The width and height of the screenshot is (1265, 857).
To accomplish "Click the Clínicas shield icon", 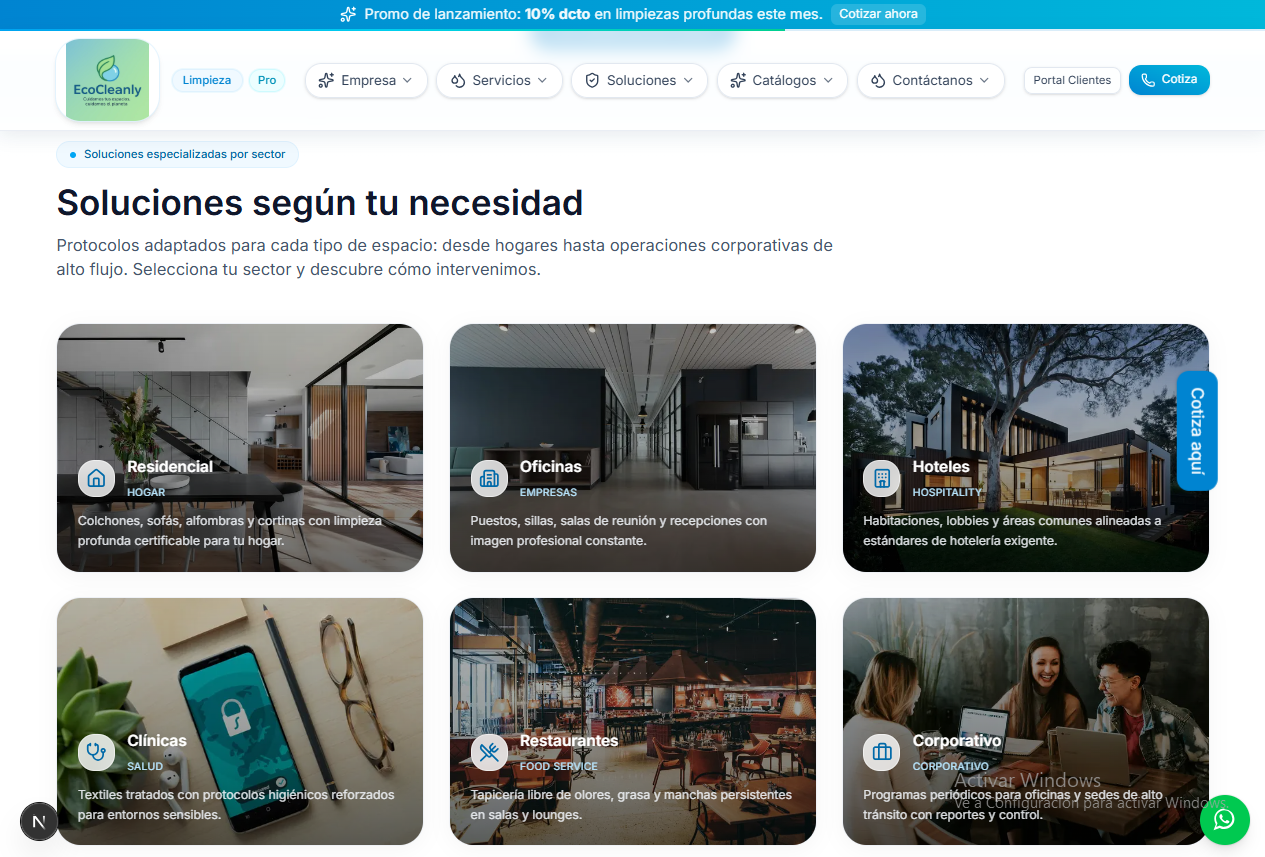I will 96,752.
